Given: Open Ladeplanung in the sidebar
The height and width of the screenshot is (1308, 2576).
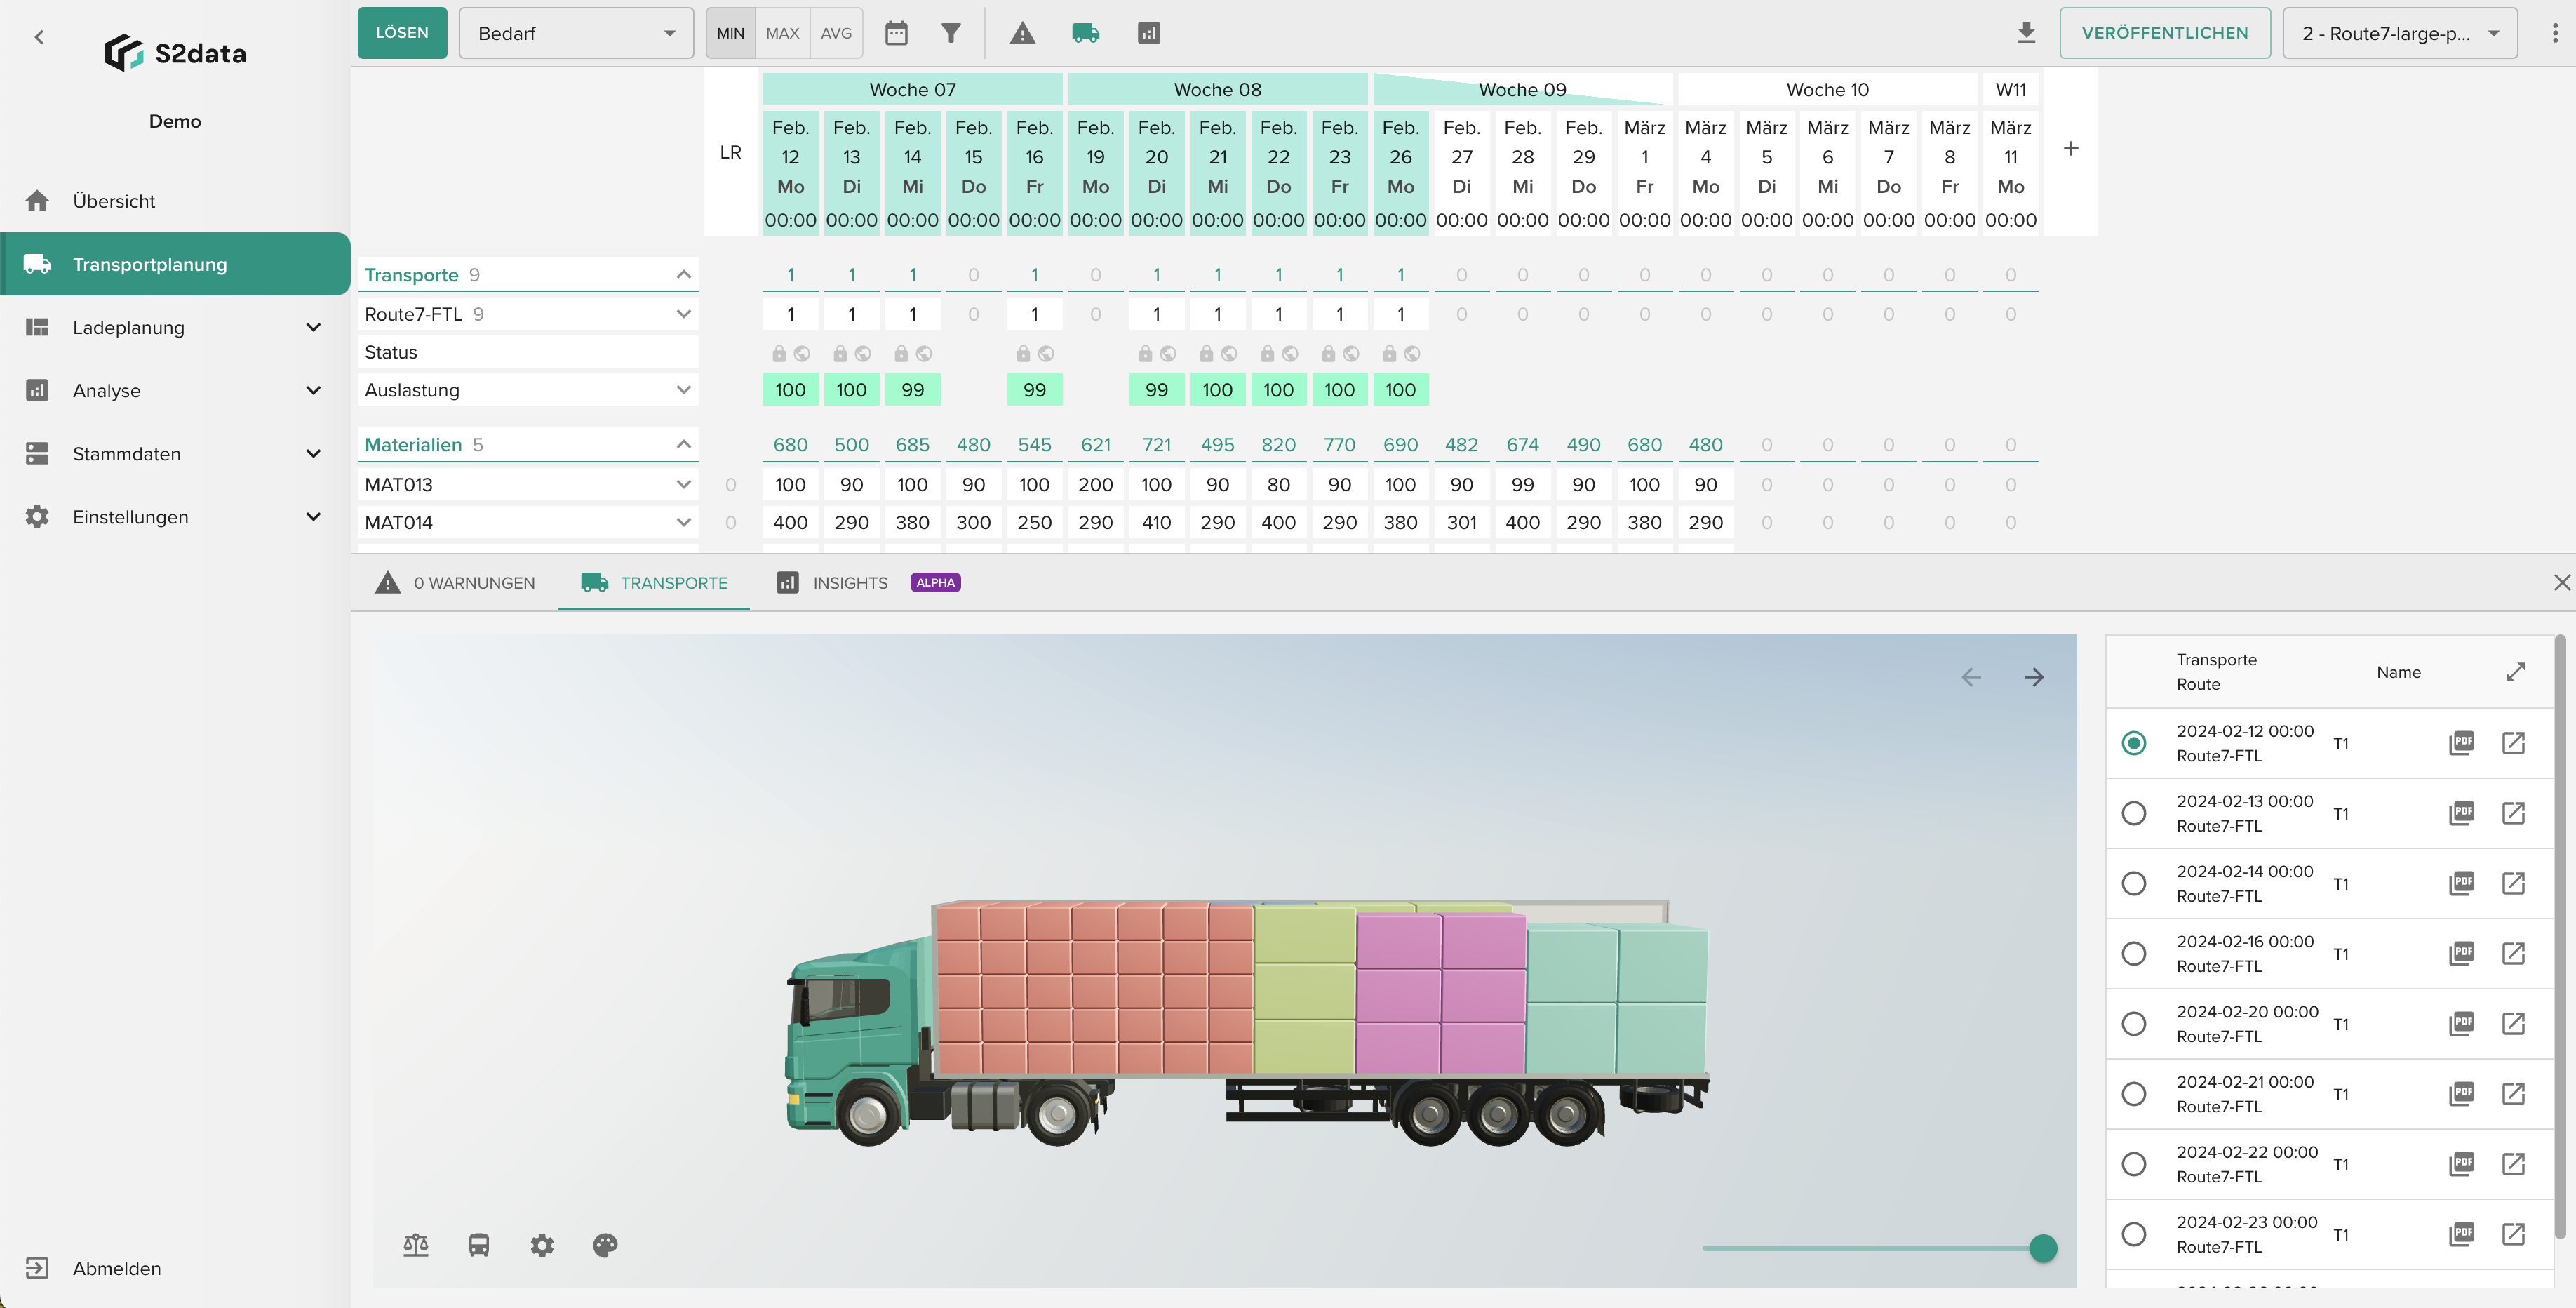Looking at the screenshot, I should tap(128, 327).
